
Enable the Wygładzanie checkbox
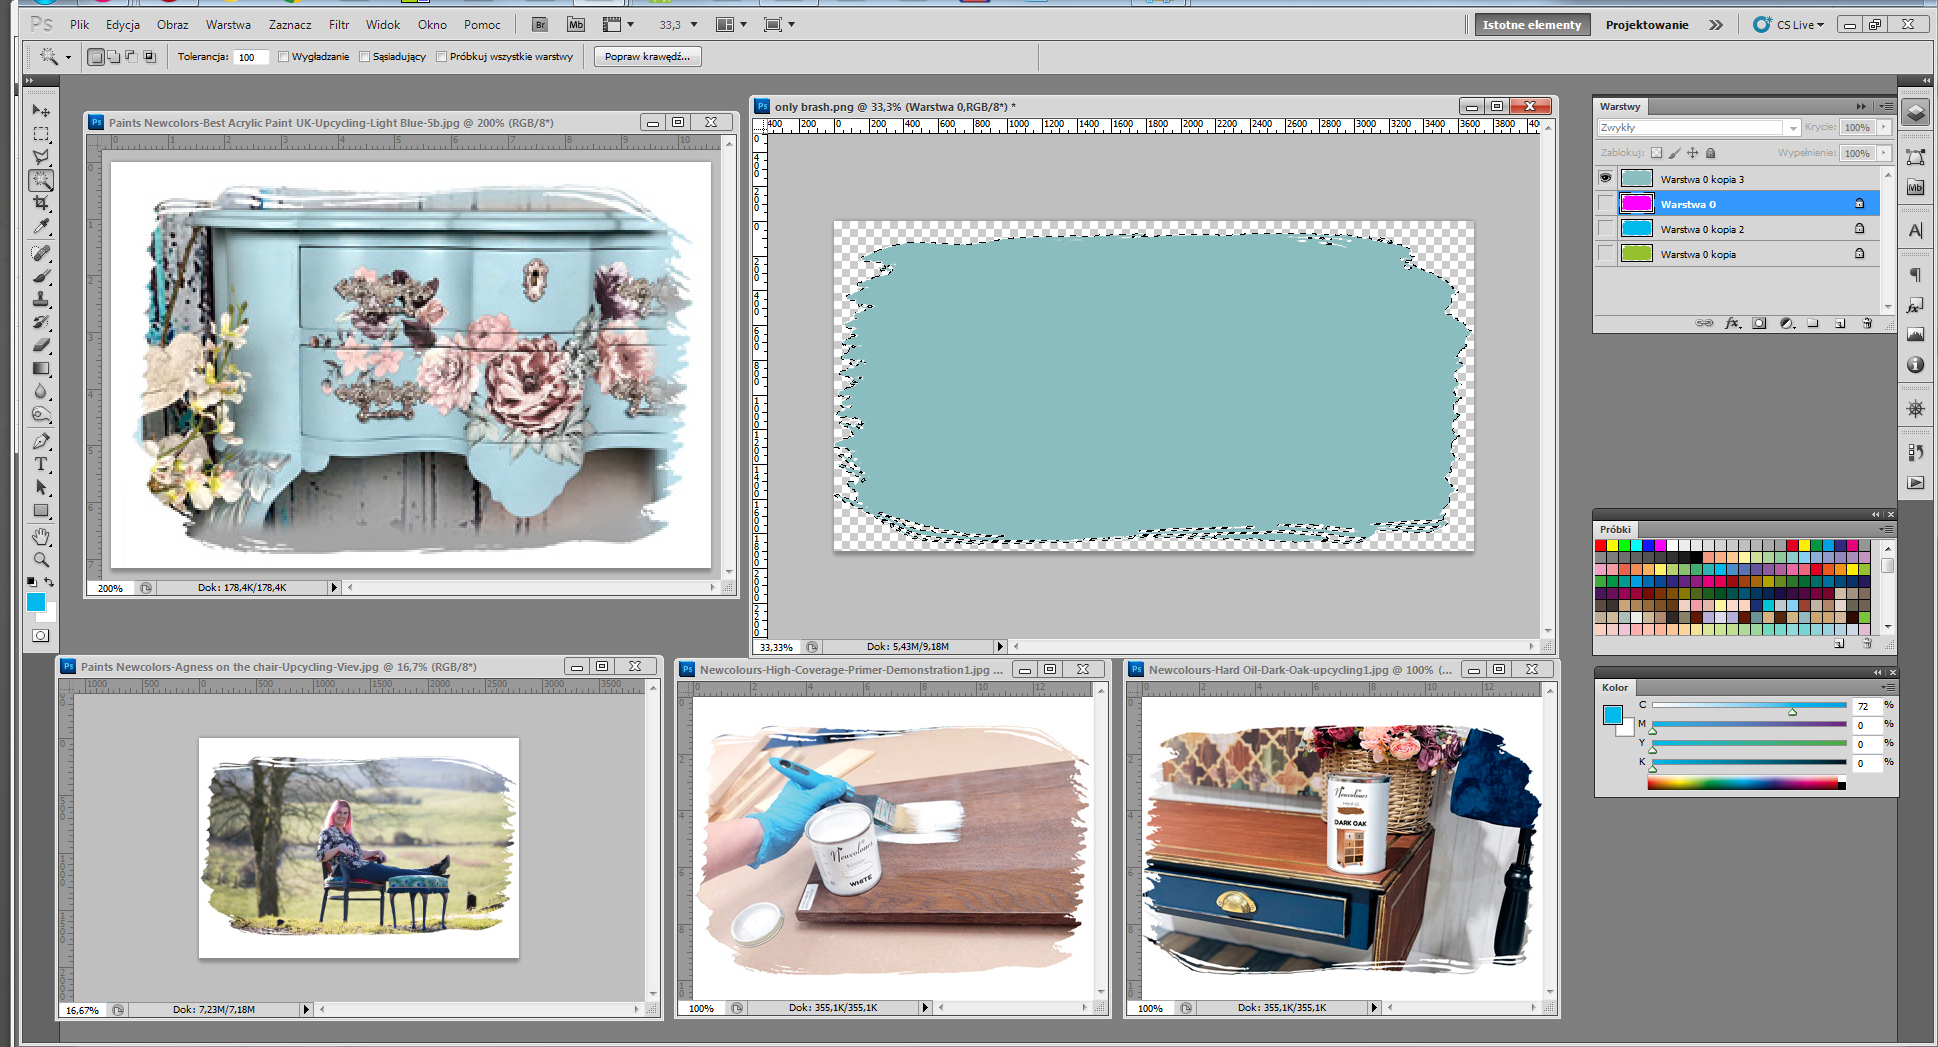pyautogui.click(x=284, y=57)
